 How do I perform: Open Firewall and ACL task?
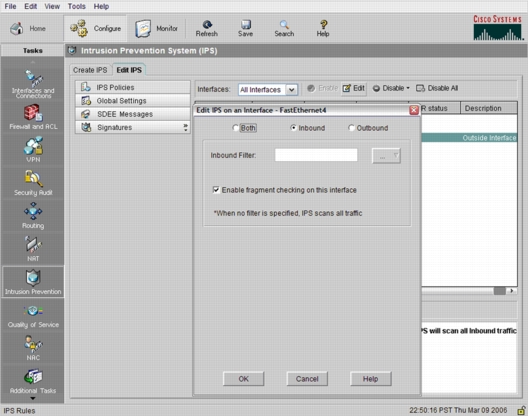click(33, 117)
